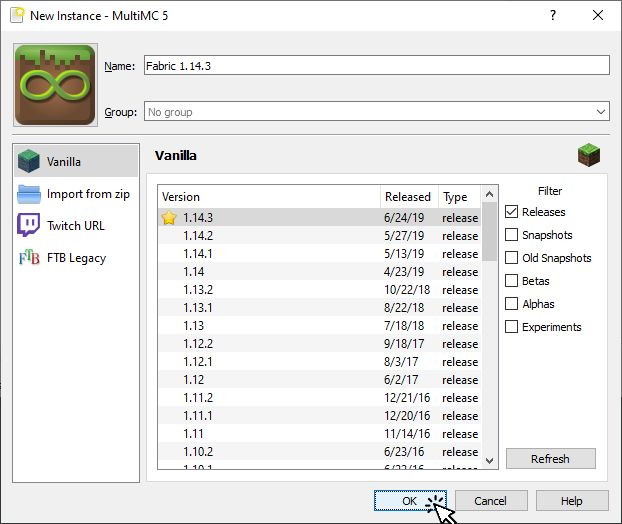
Task: Select the Vanilla page in the sidebar
Action: [x=76, y=161]
